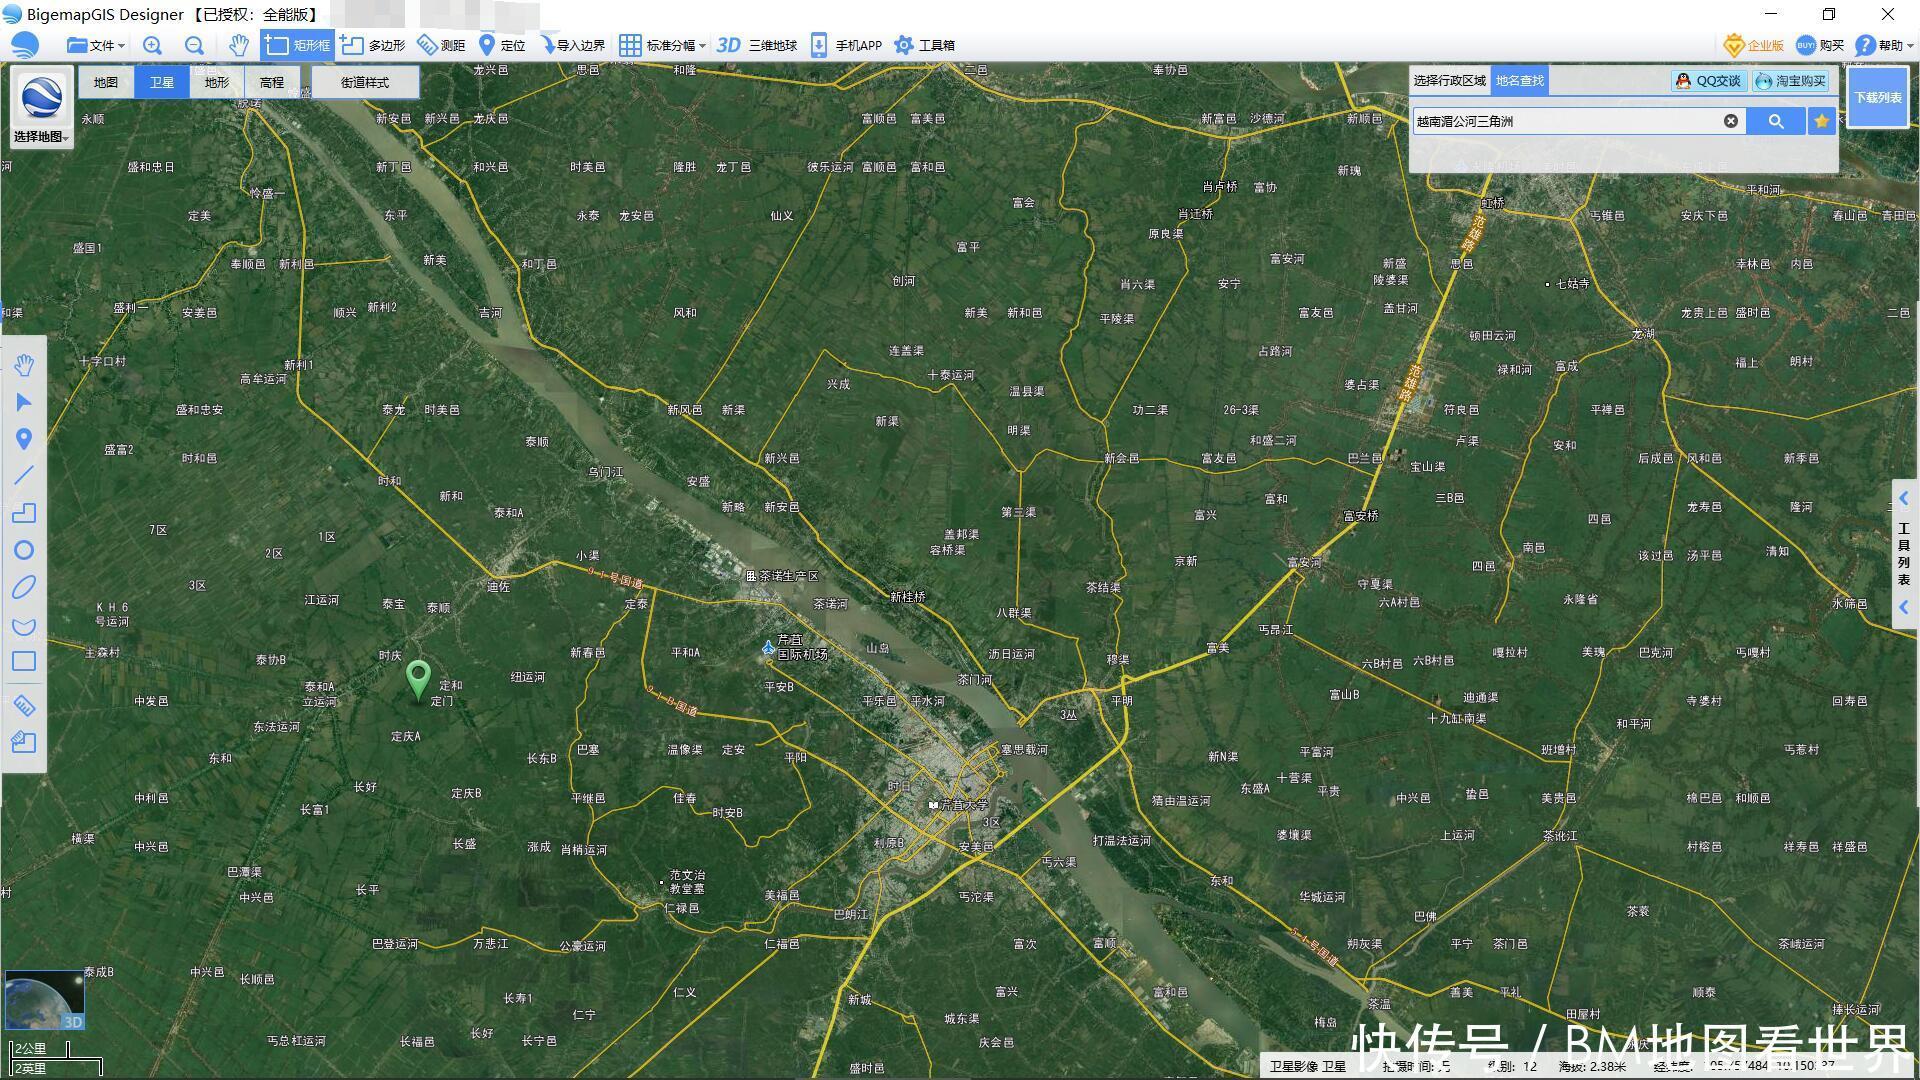Click the 购买 purchase button
The height and width of the screenshot is (1080, 1920).
pos(1821,45)
